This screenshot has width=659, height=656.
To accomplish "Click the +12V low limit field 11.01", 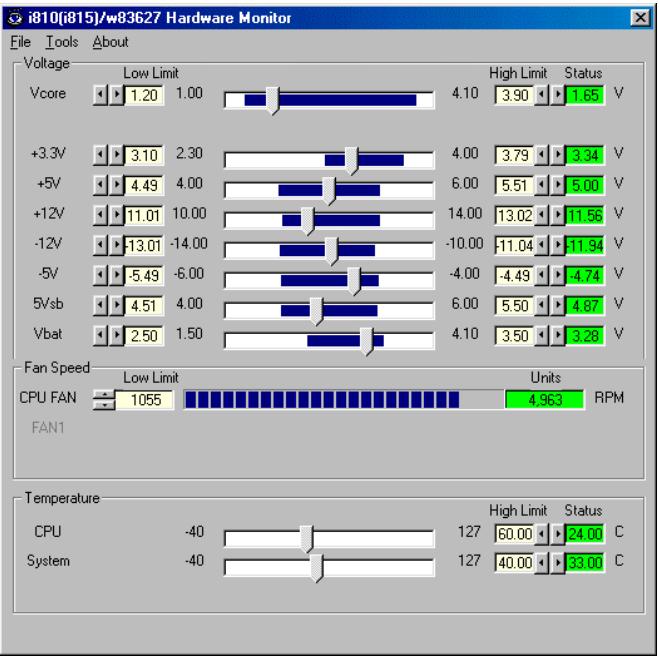I will click(144, 215).
